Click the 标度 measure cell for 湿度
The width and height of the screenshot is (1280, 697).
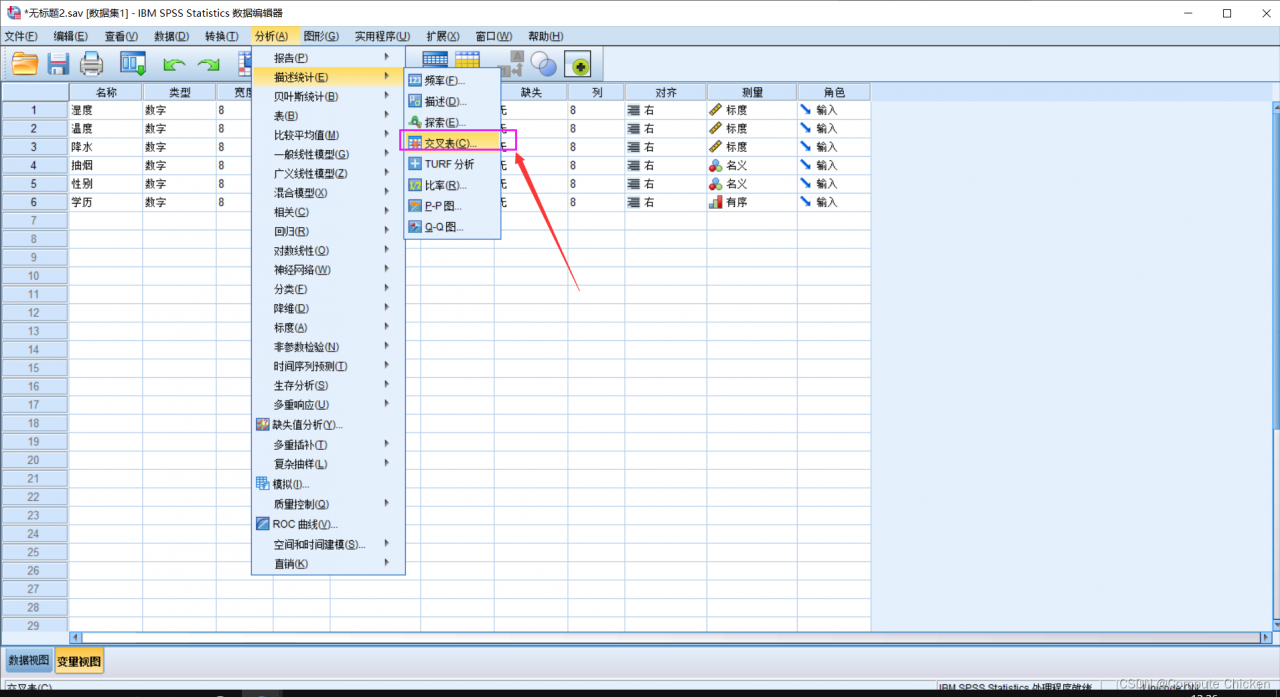pyautogui.click(x=752, y=110)
